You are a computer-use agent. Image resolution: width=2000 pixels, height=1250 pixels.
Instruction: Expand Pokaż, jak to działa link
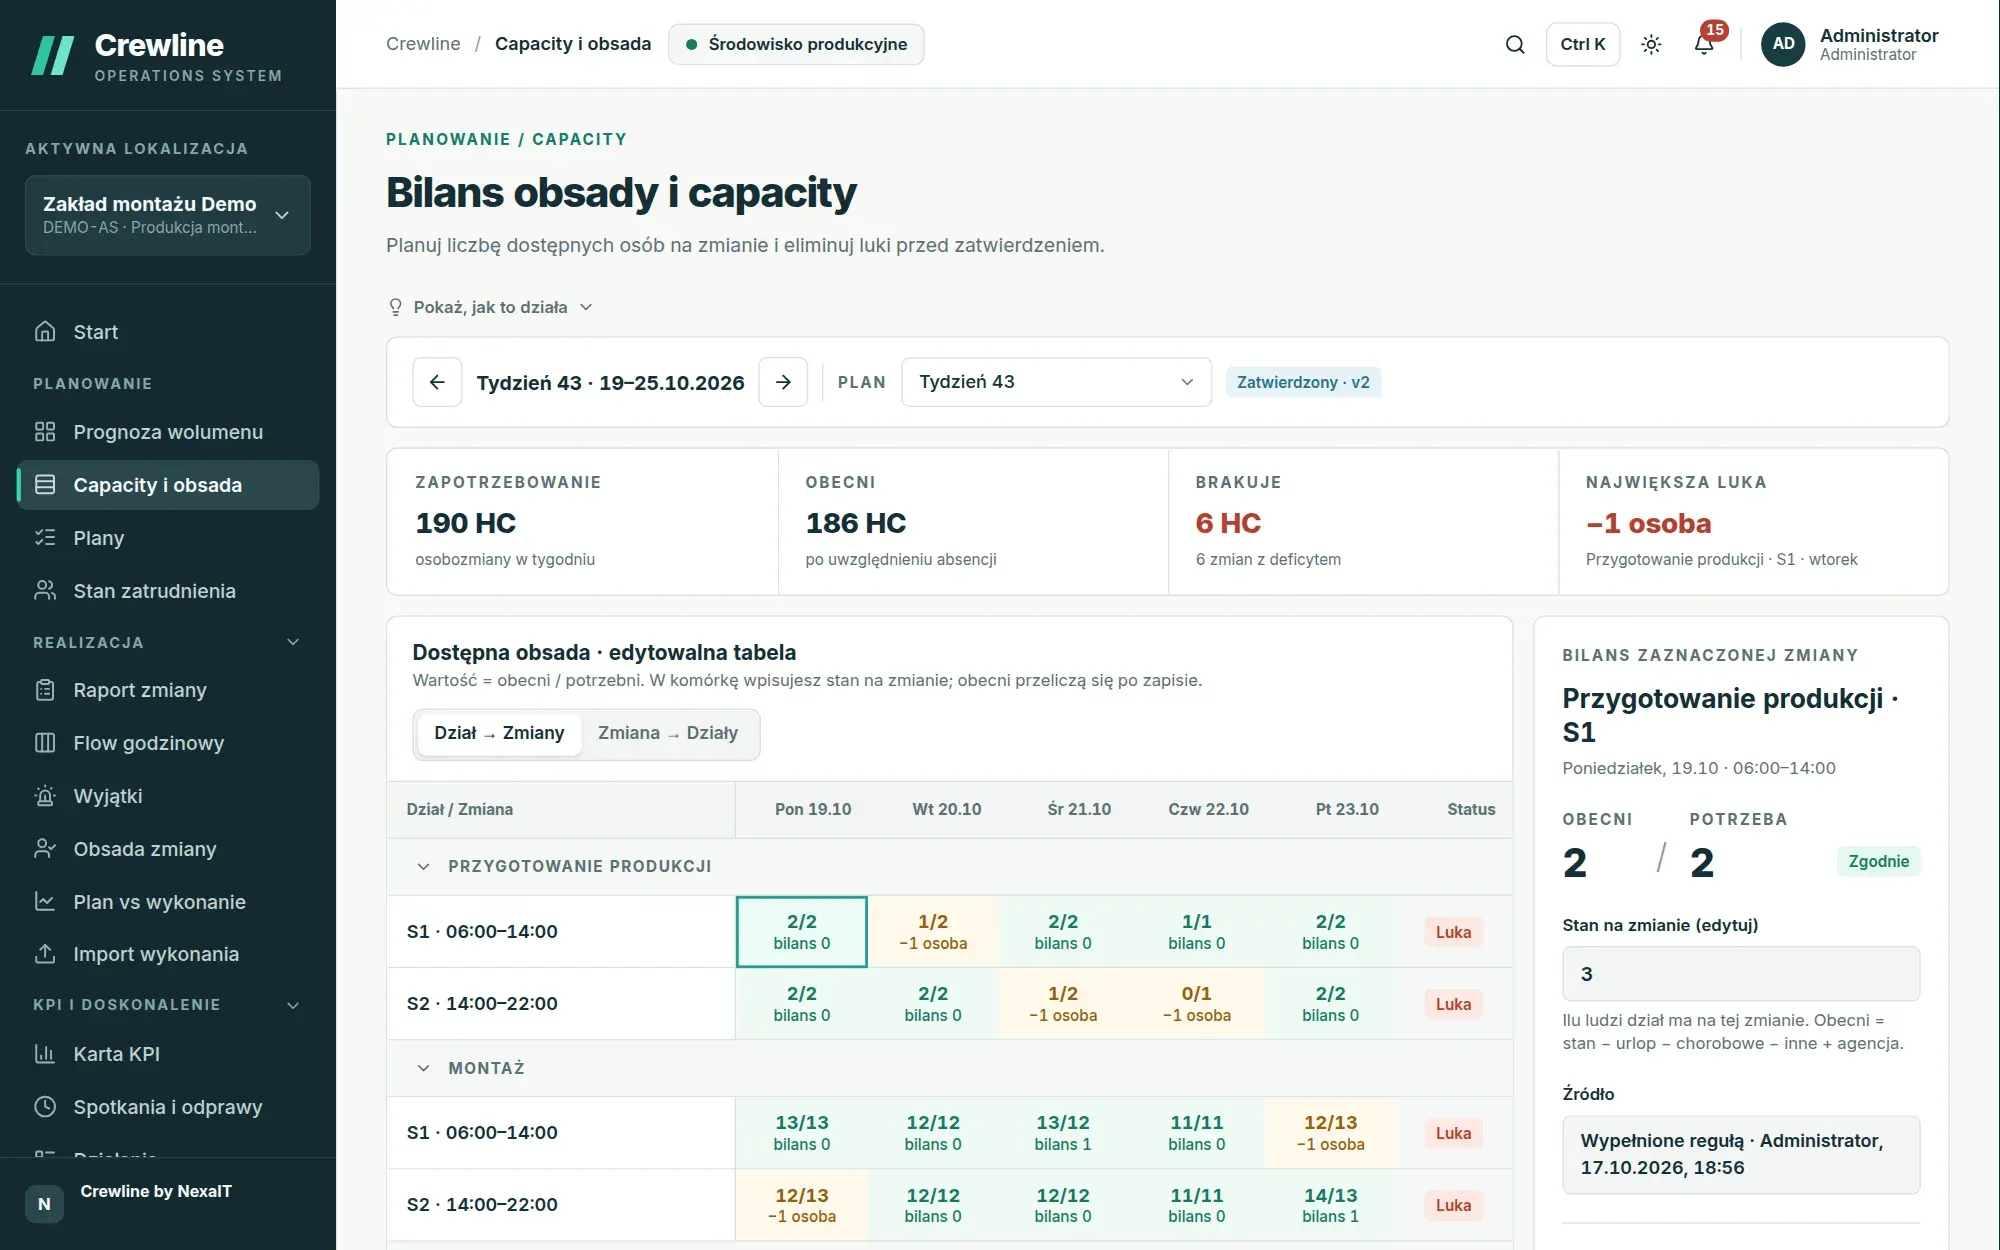pos(490,307)
